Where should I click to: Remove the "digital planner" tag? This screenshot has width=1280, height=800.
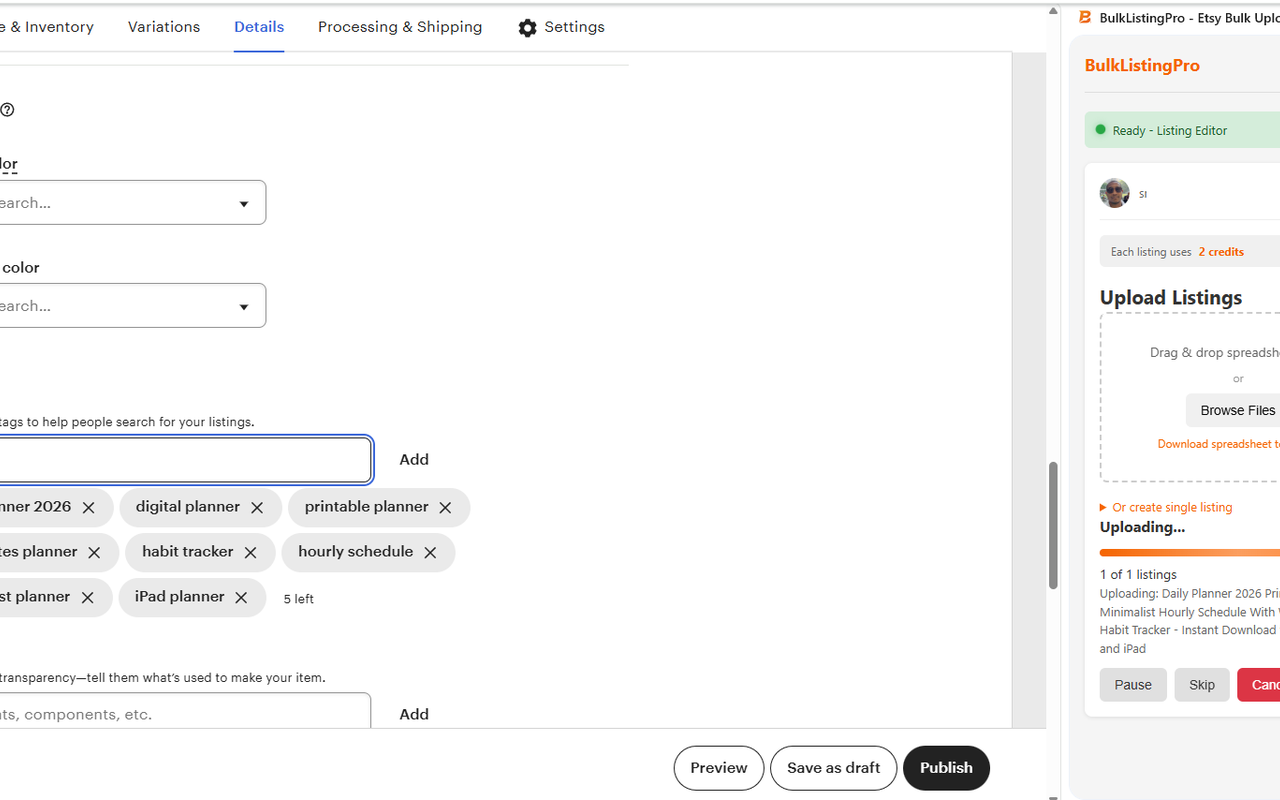(257, 507)
